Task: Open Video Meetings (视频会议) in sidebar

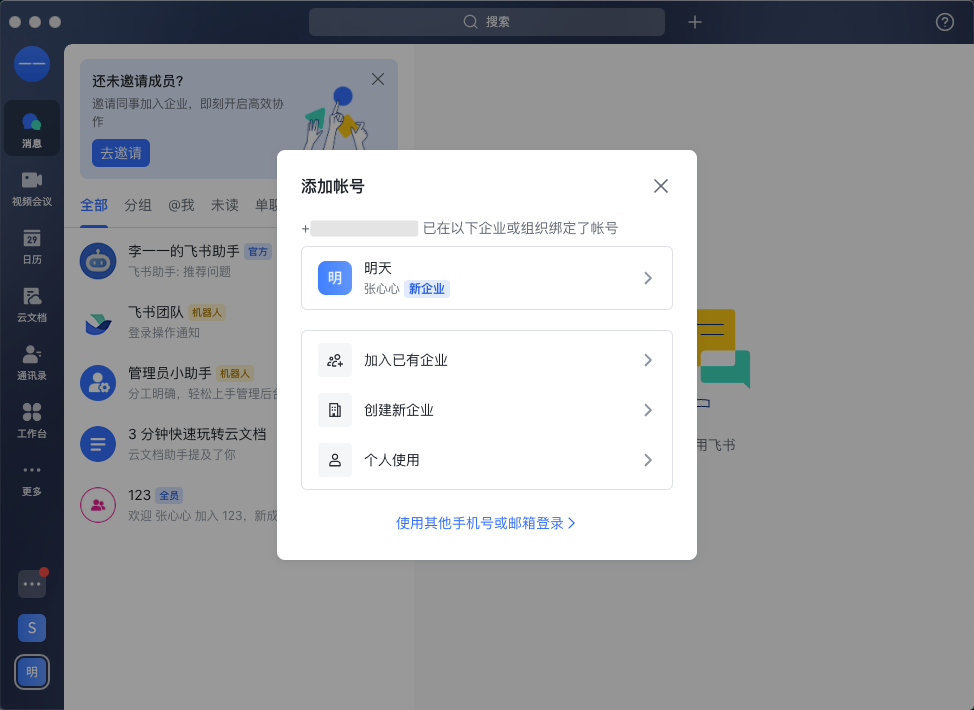Action: click(x=32, y=188)
